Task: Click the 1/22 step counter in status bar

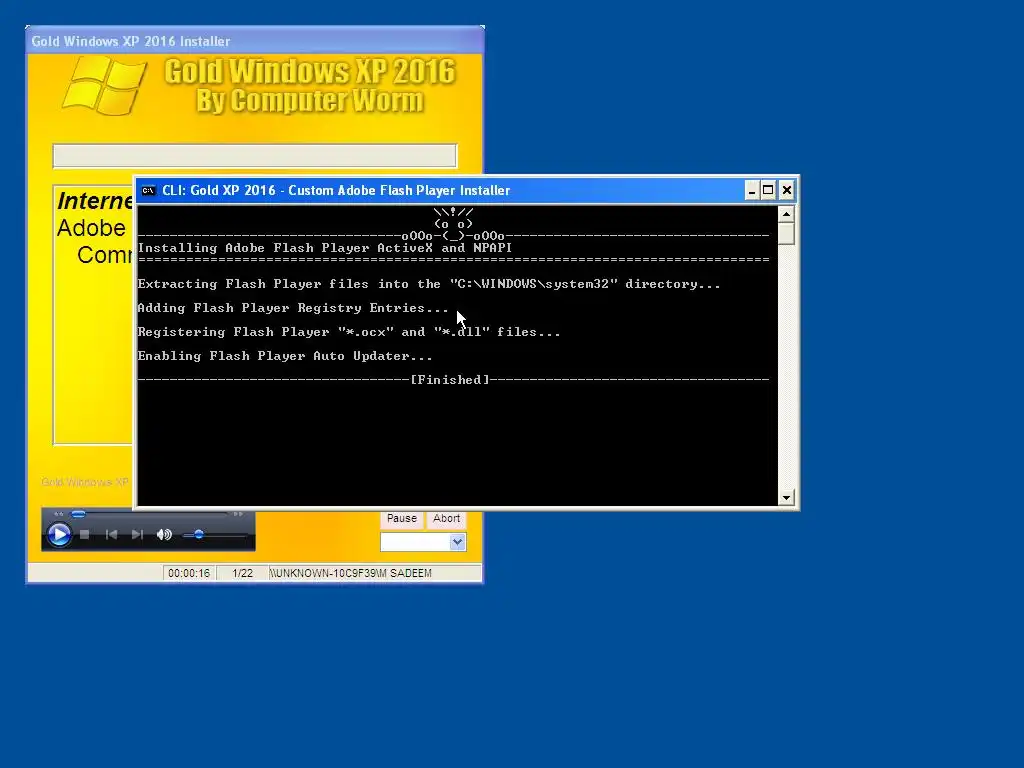Action: click(242, 573)
